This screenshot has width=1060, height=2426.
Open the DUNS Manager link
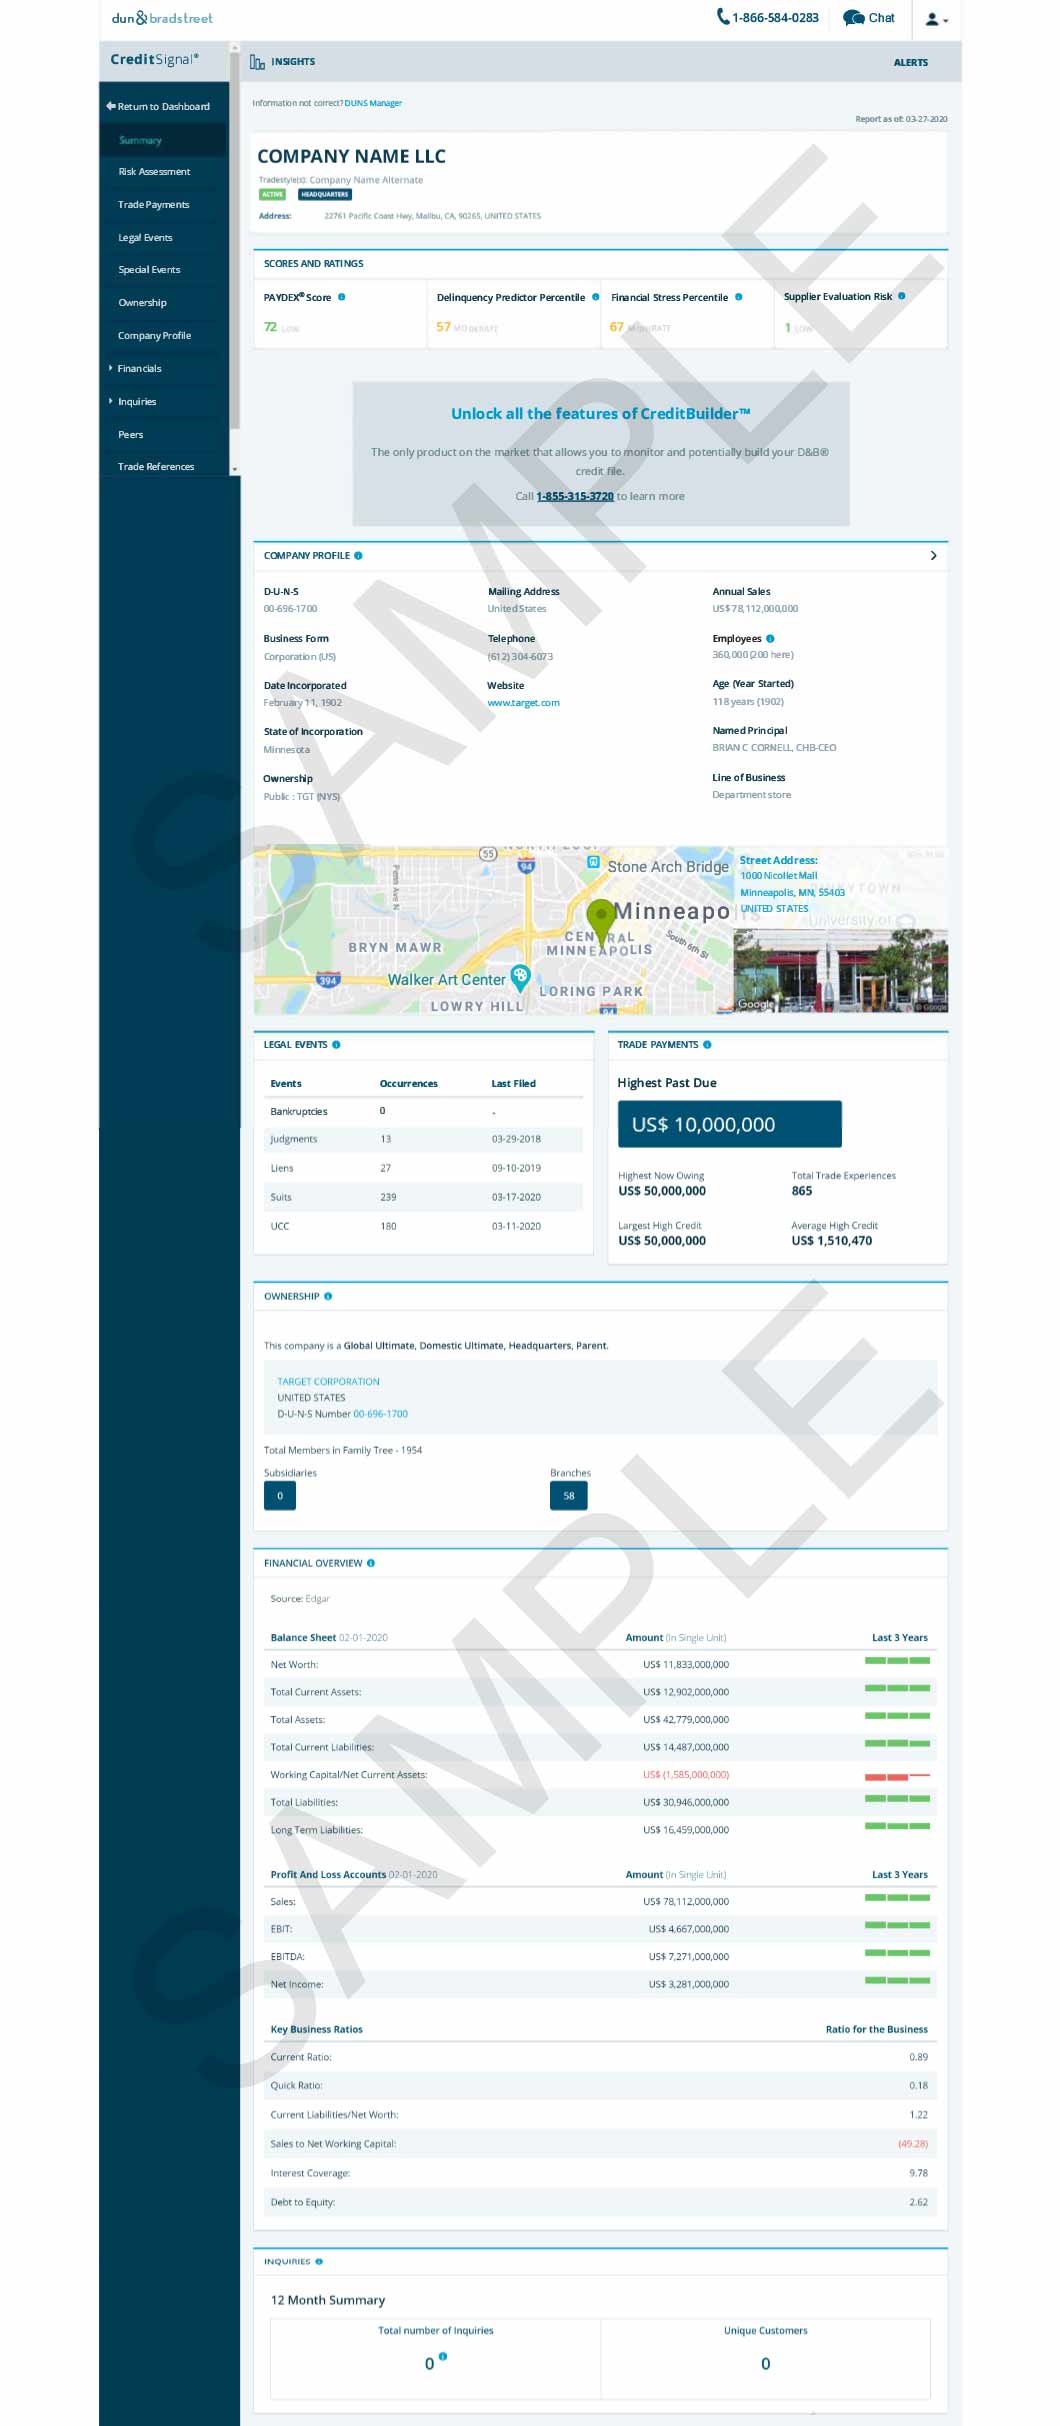[373, 103]
